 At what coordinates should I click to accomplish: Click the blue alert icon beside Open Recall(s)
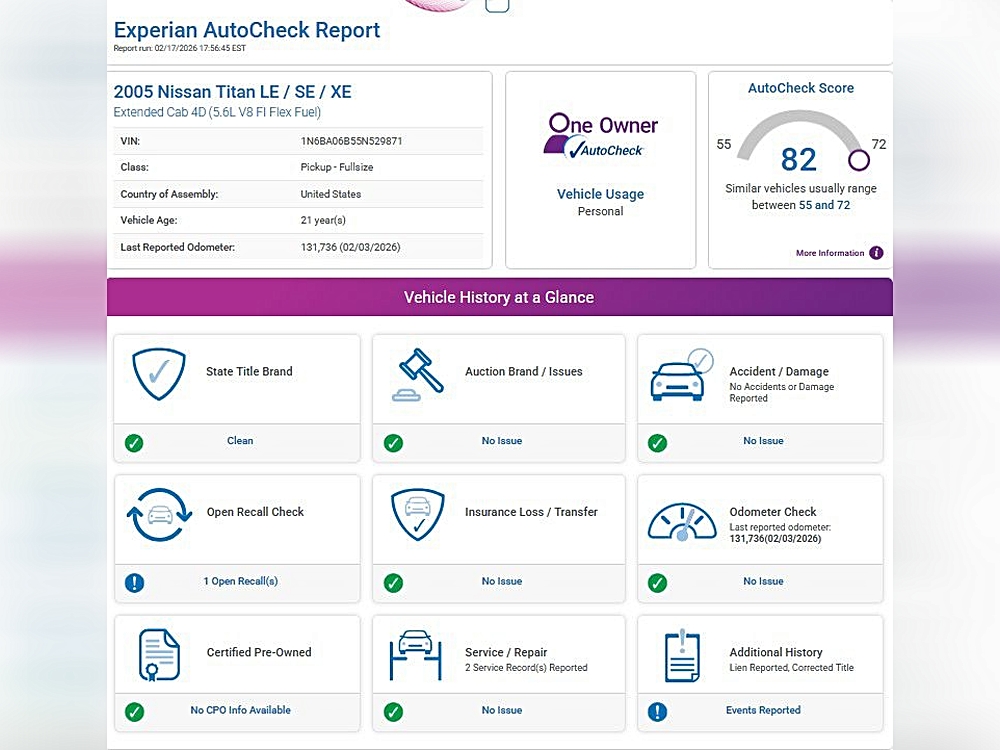(134, 582)
